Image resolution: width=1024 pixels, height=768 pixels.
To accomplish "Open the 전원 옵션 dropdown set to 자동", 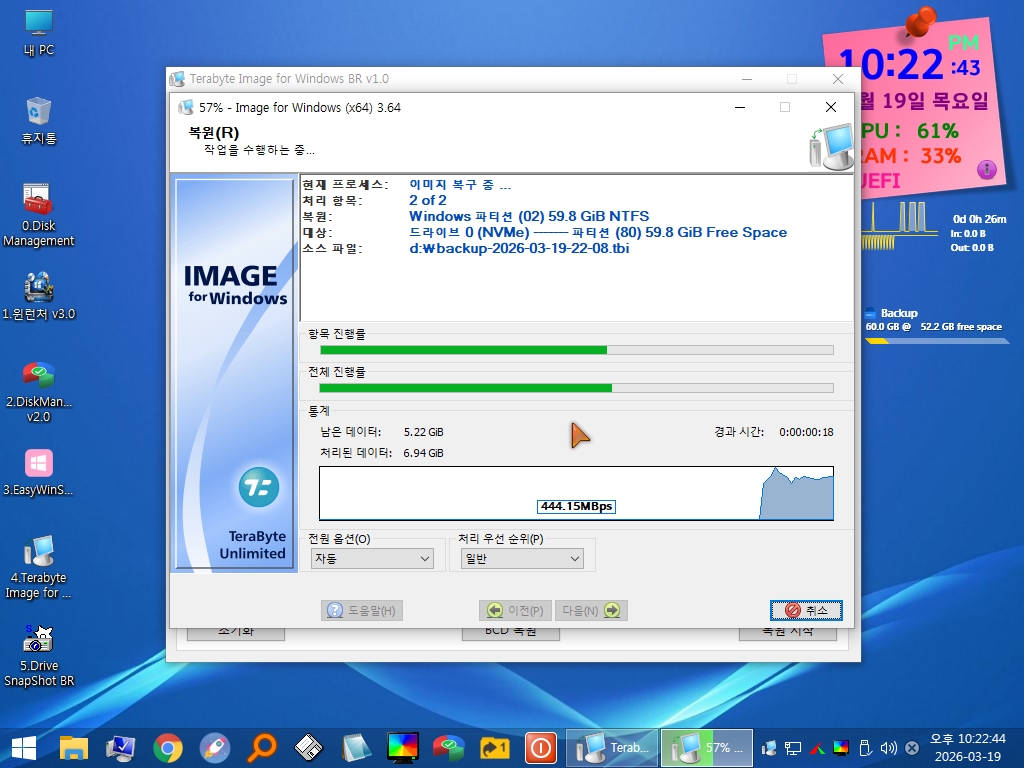I will pyautogui.click(x=372, y=558).
